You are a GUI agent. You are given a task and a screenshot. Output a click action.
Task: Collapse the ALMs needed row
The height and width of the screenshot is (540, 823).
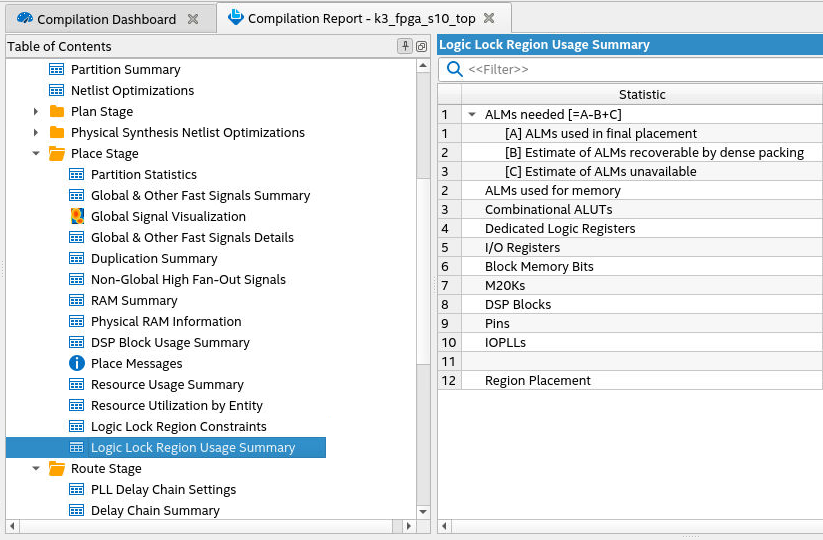(472, 114)
